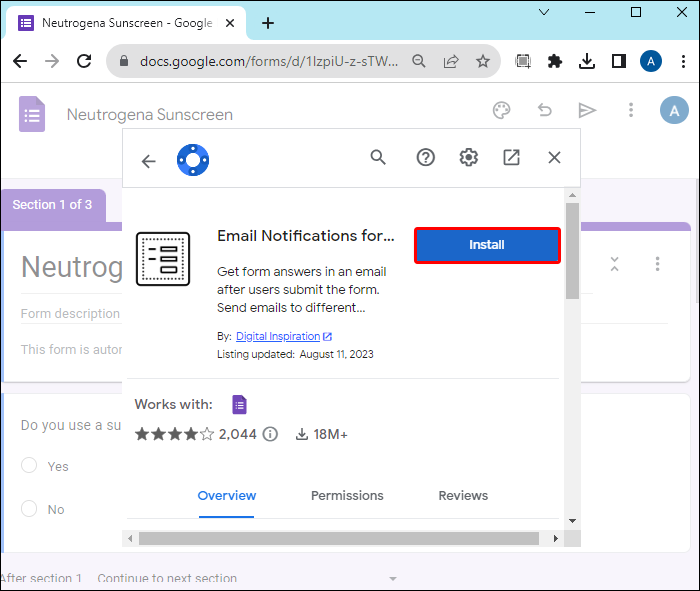Image resolution: width=700 pixels, height=591 pixels.
Task: Click the dialog vertical scrollbar thumb
Action: 572,251
